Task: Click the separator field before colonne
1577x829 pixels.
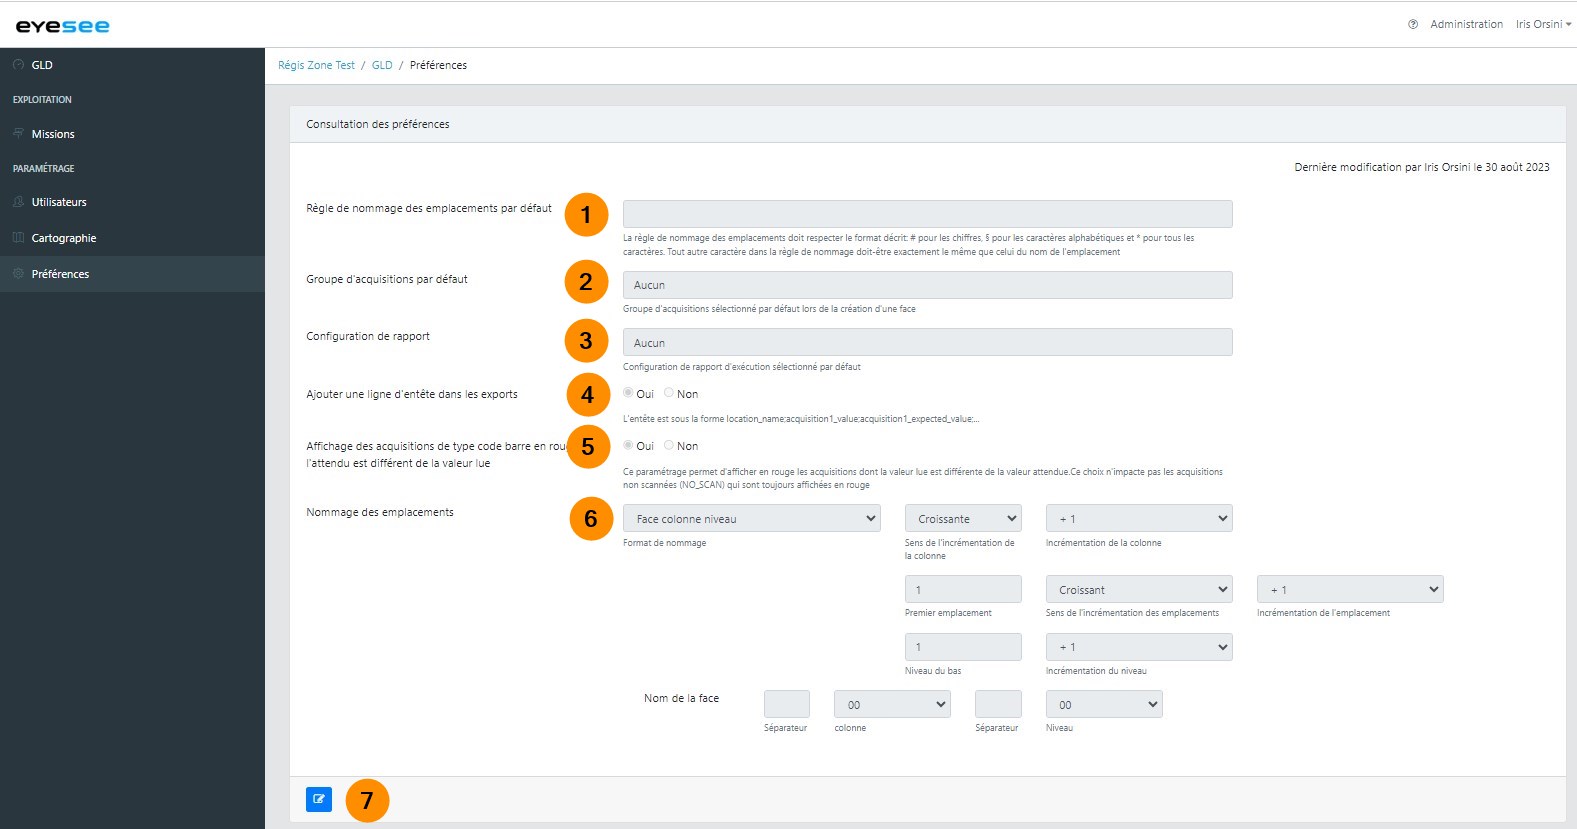Action: coord(787,704)
